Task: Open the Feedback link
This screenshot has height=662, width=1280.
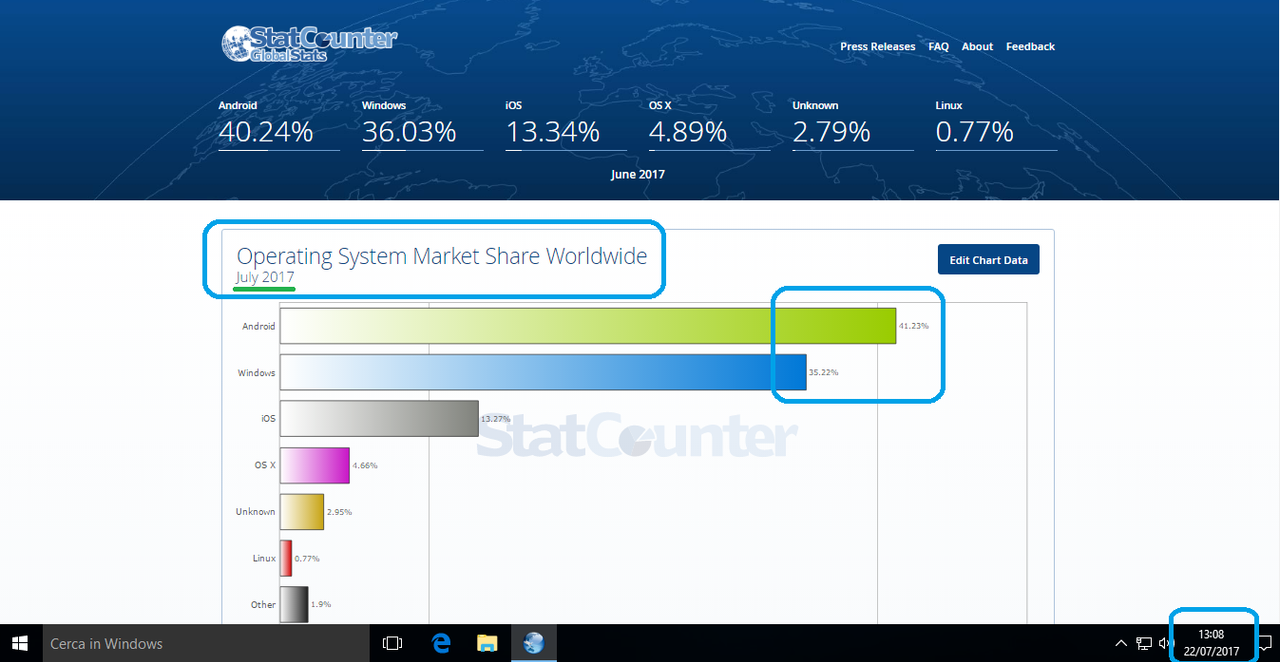Action: pos(1030,47)
